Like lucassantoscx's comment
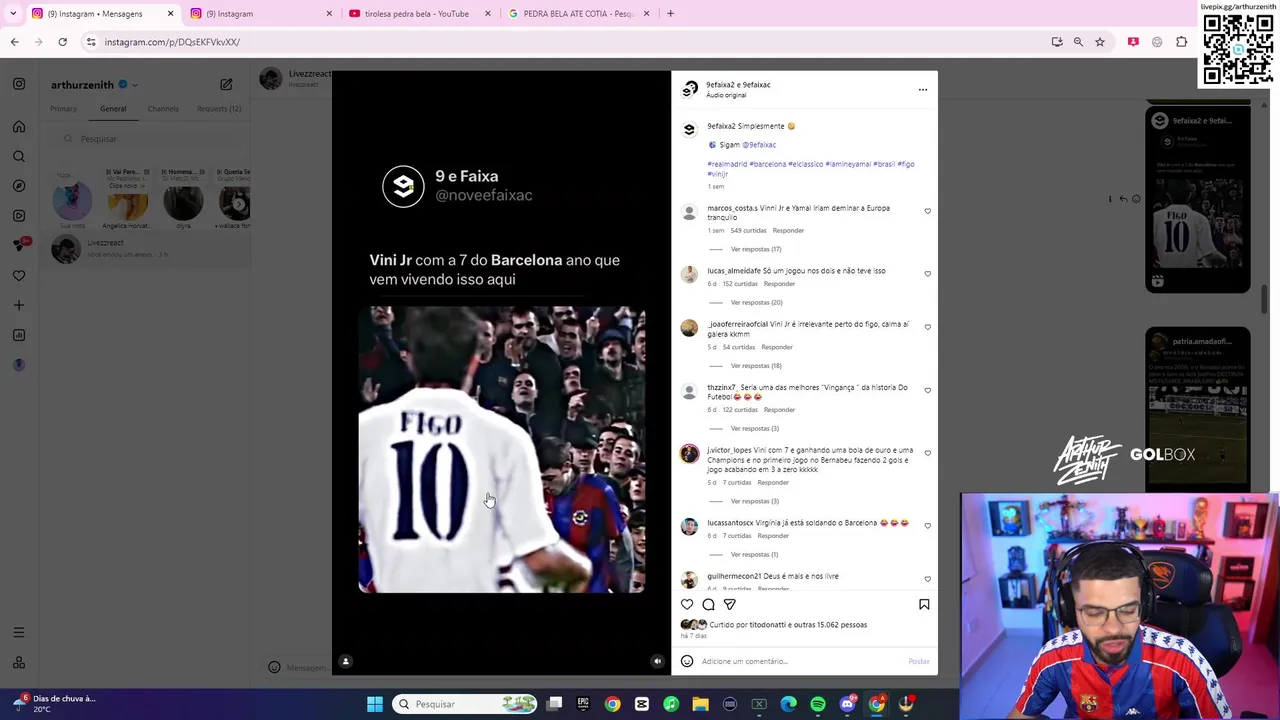The width and height of the screenshot is (1280, 720). pos(927,525)
